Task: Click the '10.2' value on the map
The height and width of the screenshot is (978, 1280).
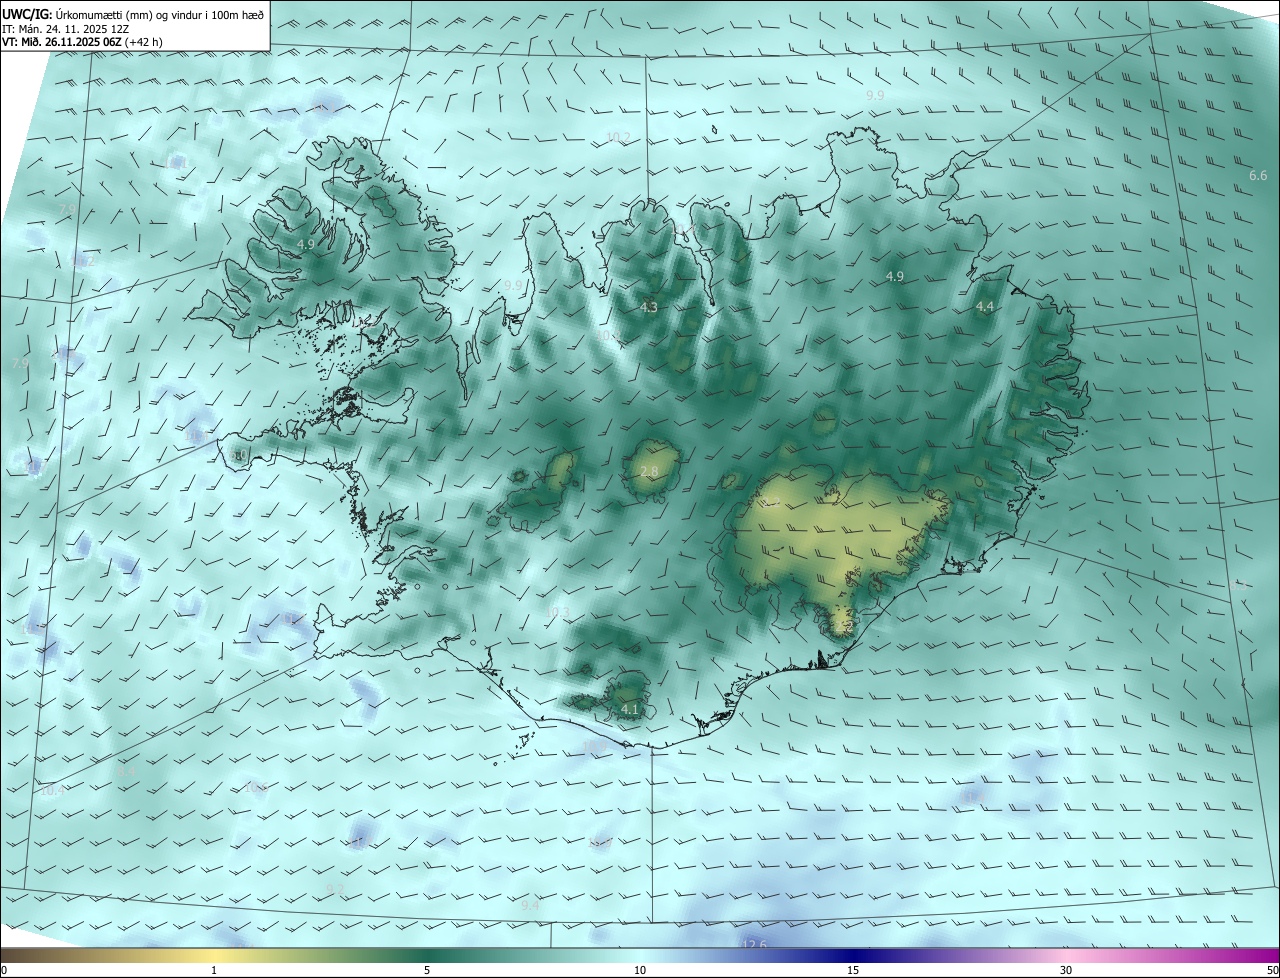Action: (619, 137)
